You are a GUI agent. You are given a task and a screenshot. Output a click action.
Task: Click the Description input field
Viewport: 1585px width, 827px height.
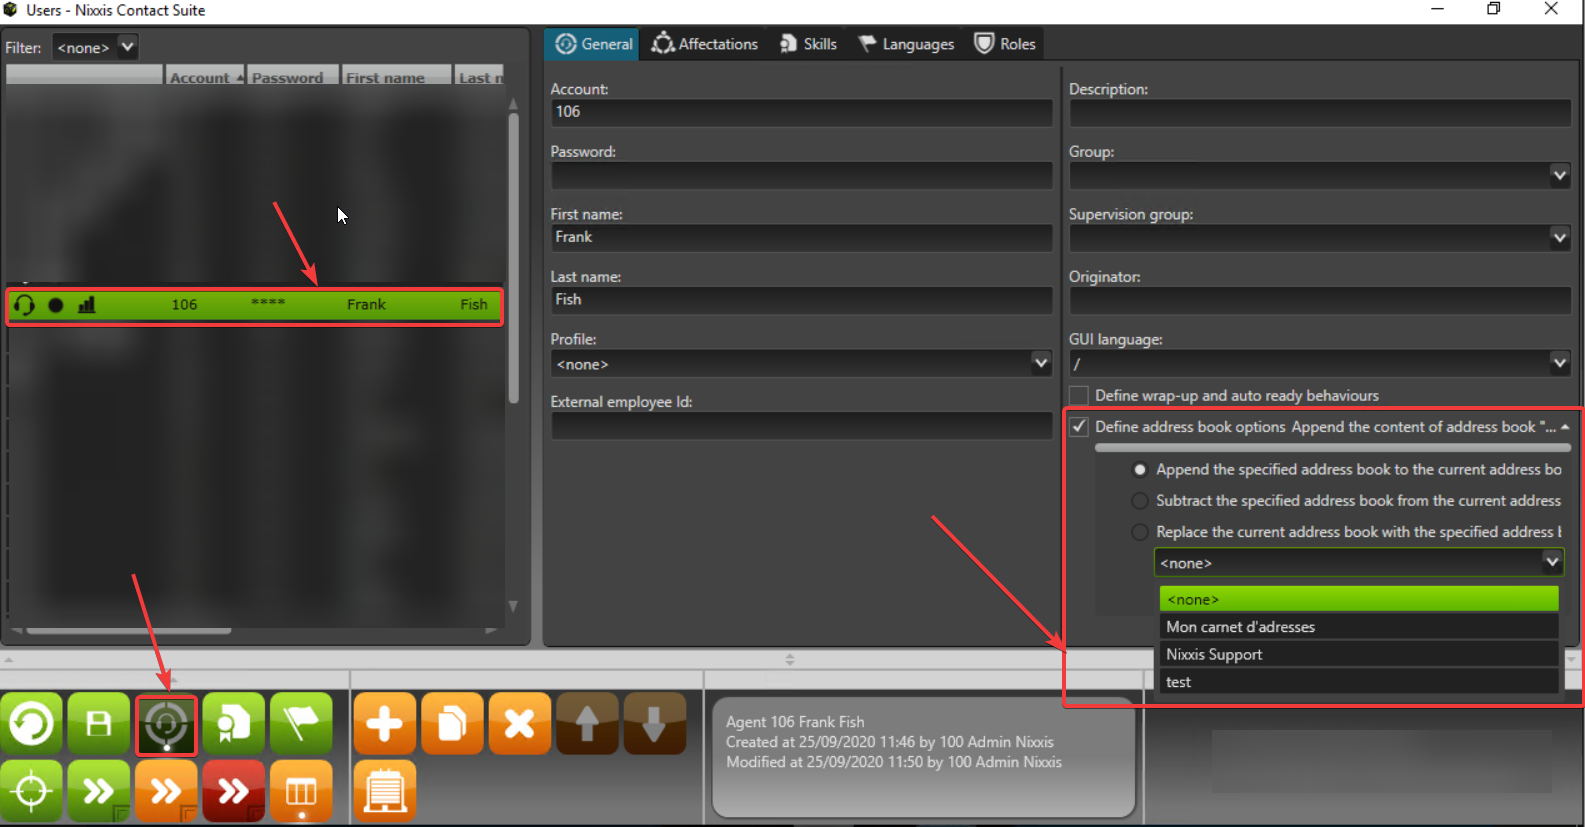tap(1320, 113)
